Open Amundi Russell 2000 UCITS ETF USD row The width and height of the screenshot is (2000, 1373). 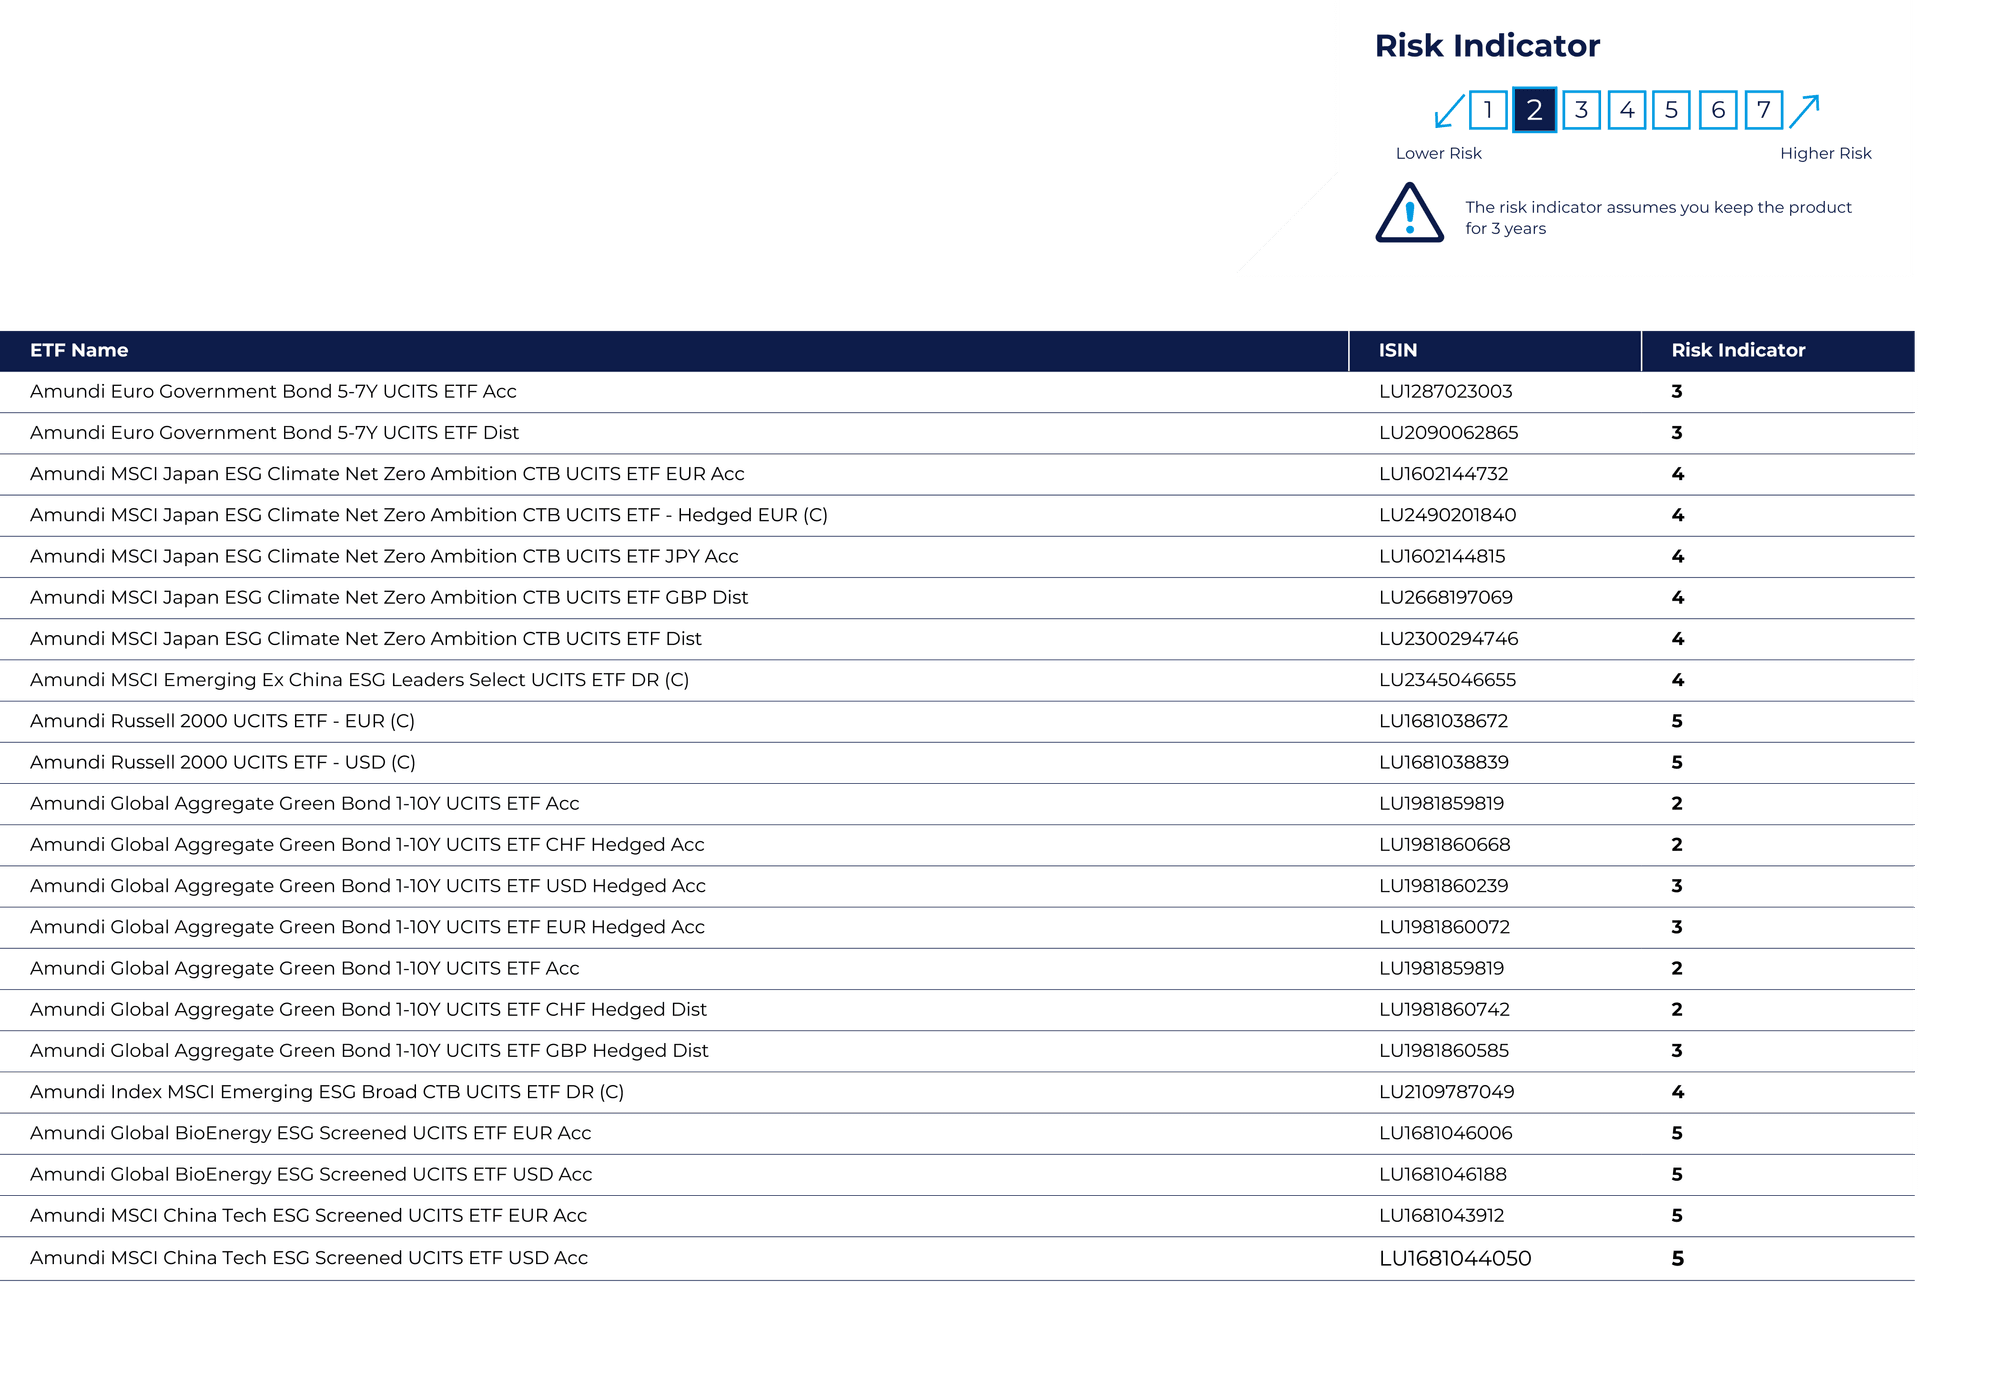(223, 762)
